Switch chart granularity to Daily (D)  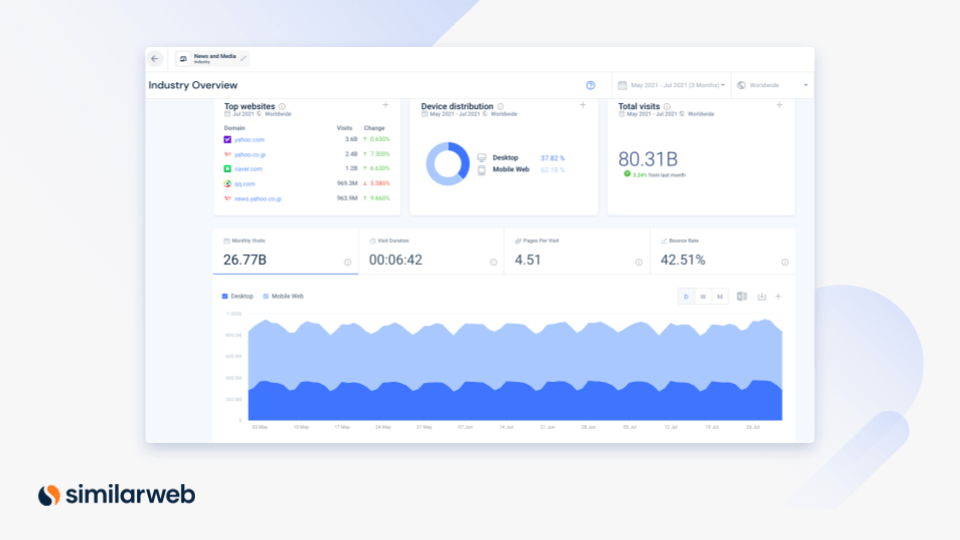point(686,296)
